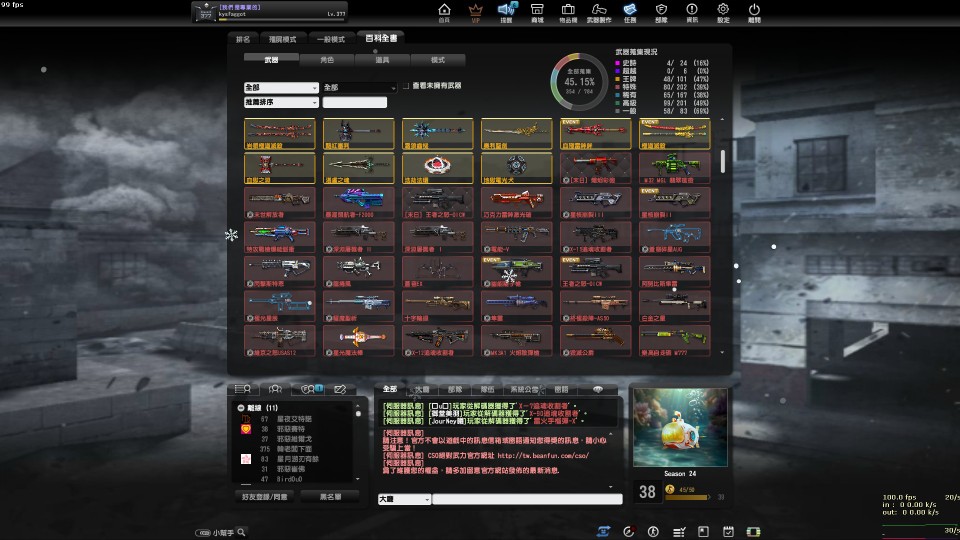Open the 武器製作 weapon crafting icon
The image size is (960, 540).
(x=598, y=12)
